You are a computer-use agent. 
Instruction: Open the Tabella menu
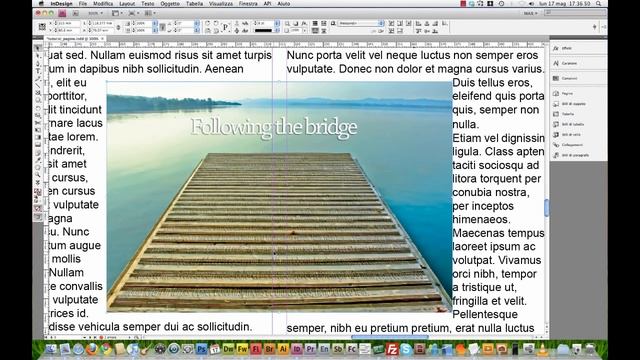point(194,4)
